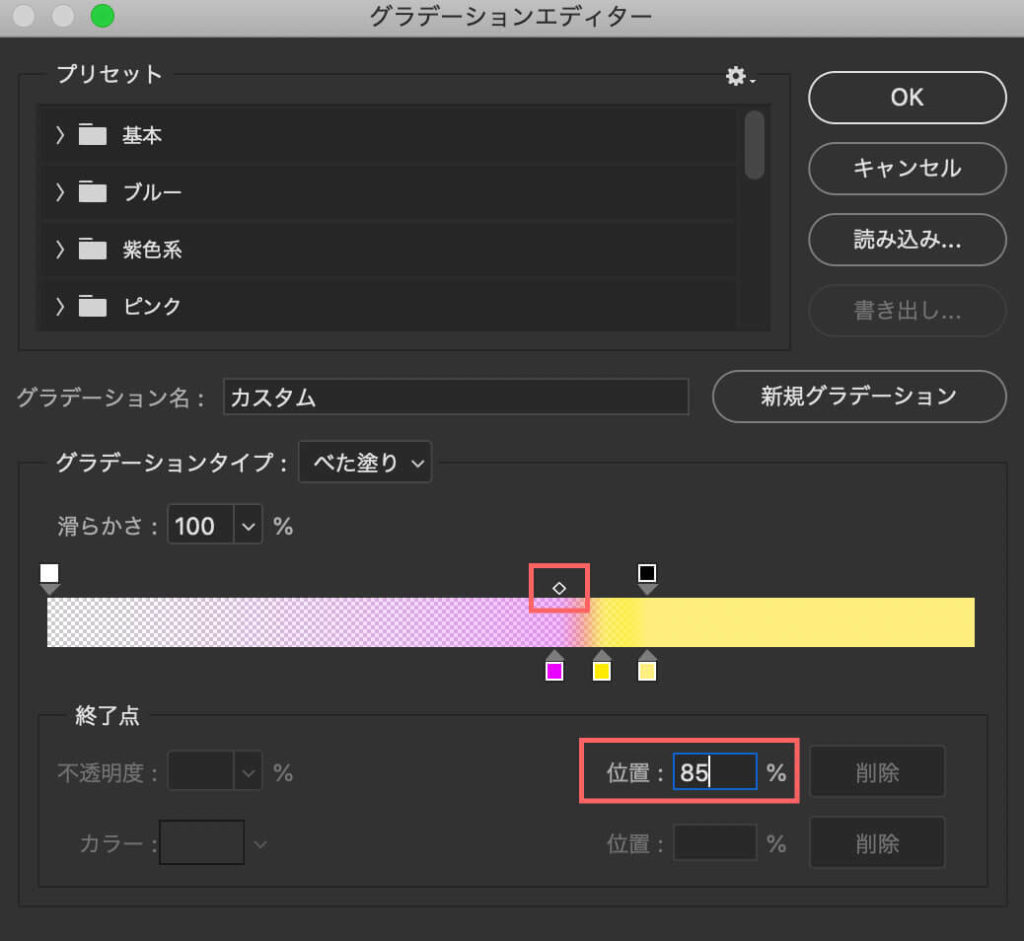
Task: Select the 基本 folder icon
Action: 93,135
